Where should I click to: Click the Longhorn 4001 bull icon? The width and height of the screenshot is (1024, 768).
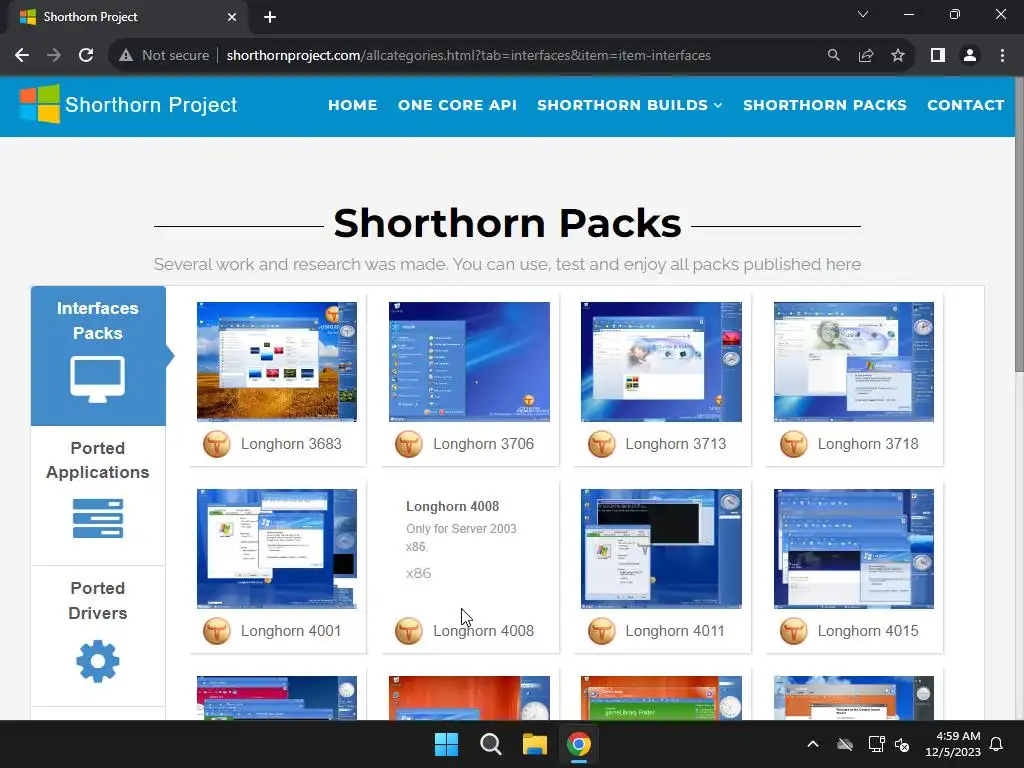point(217,631)
